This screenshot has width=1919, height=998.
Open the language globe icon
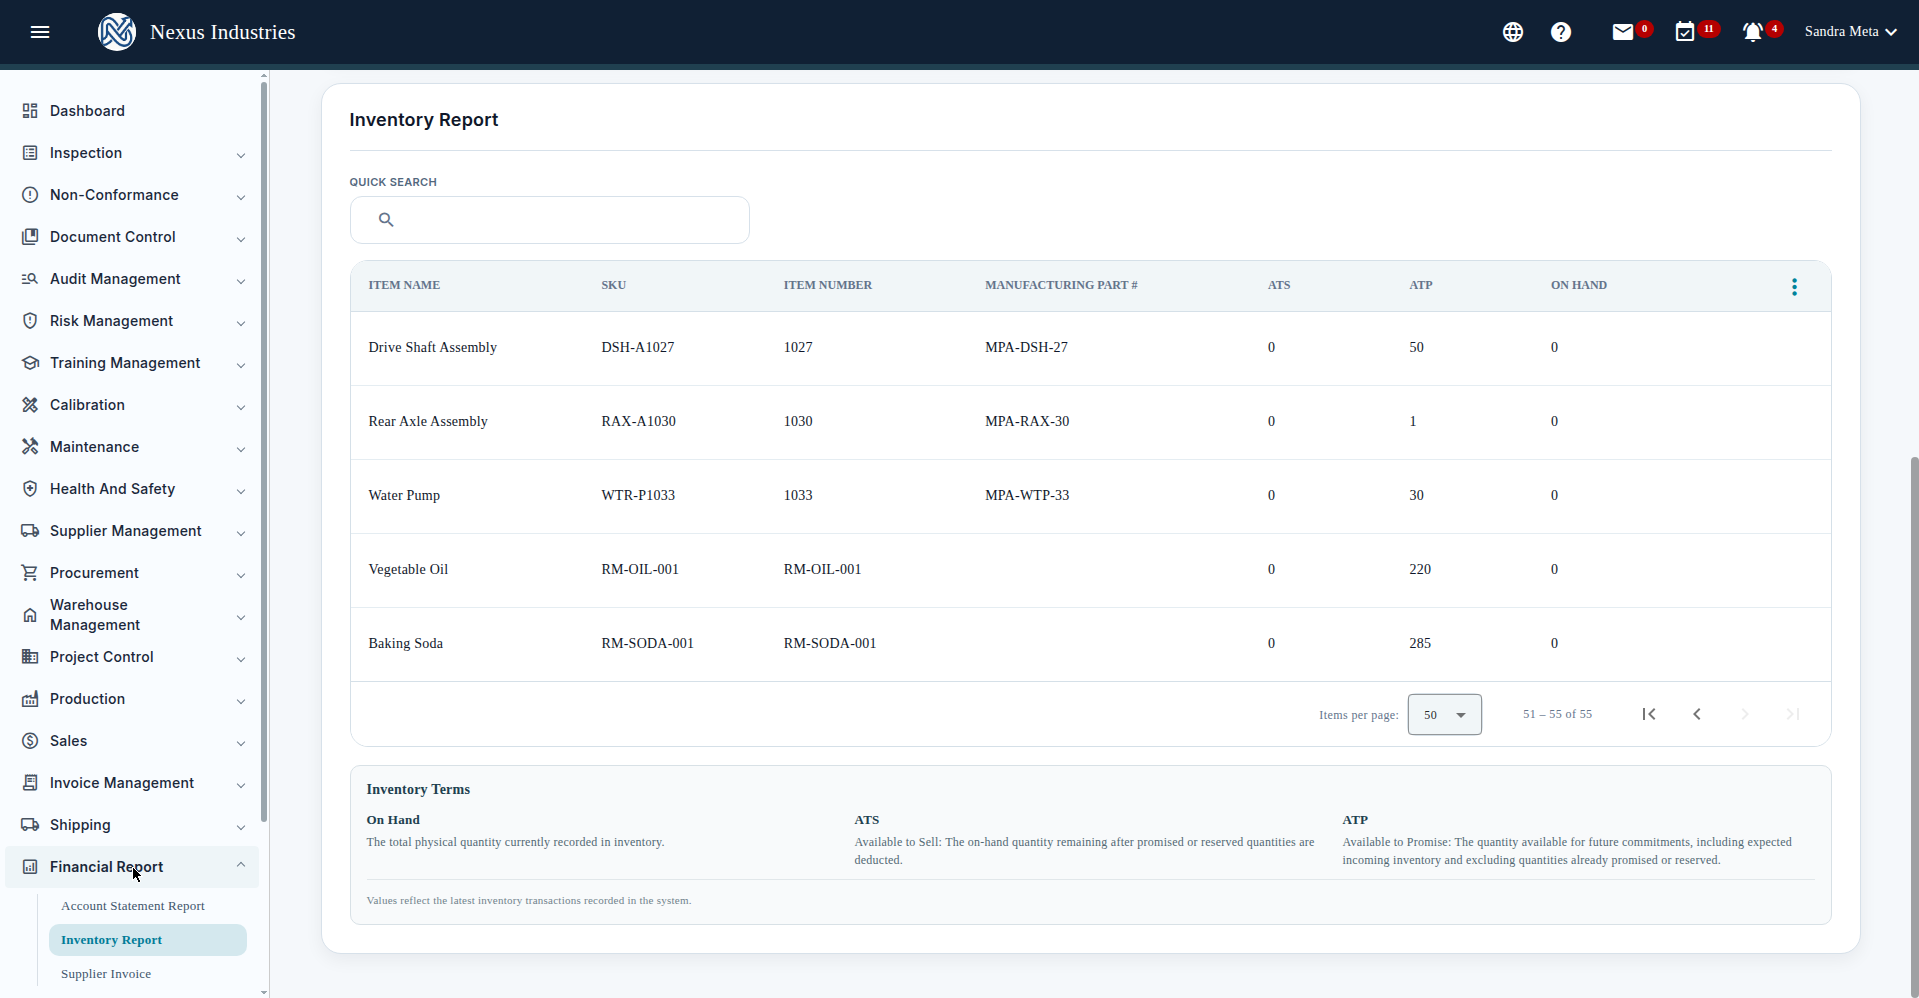coord(1513,32)
